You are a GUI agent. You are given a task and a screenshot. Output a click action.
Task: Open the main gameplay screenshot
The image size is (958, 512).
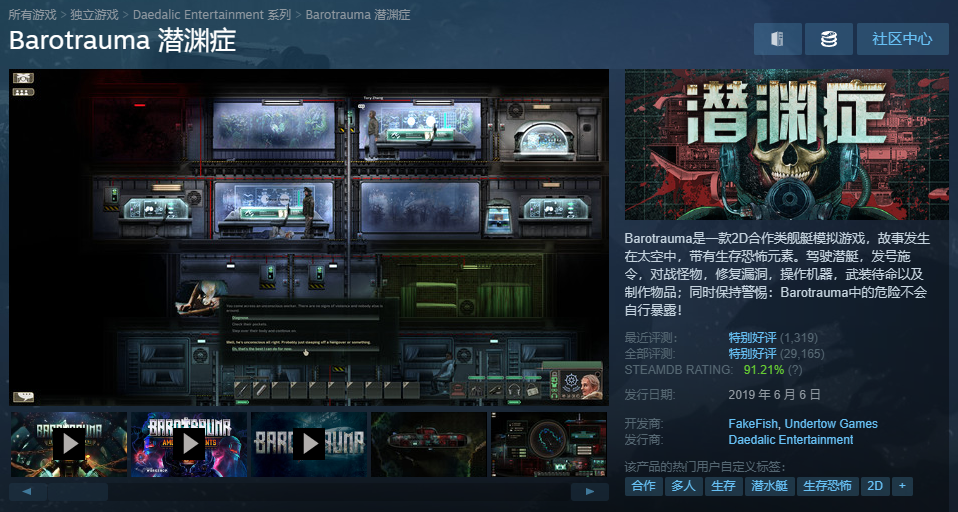(309, 237)
